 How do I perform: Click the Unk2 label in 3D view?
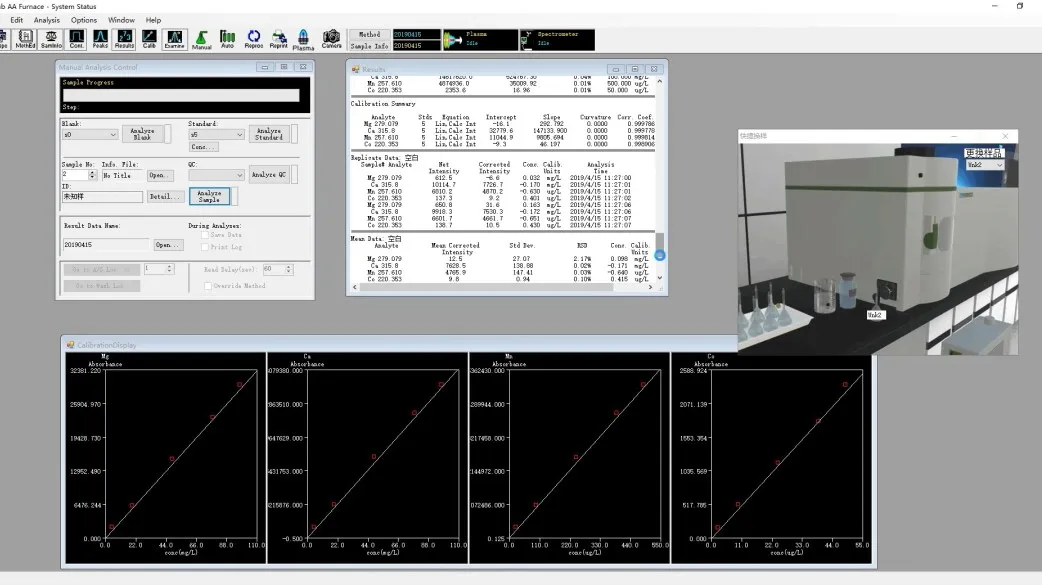875,315
